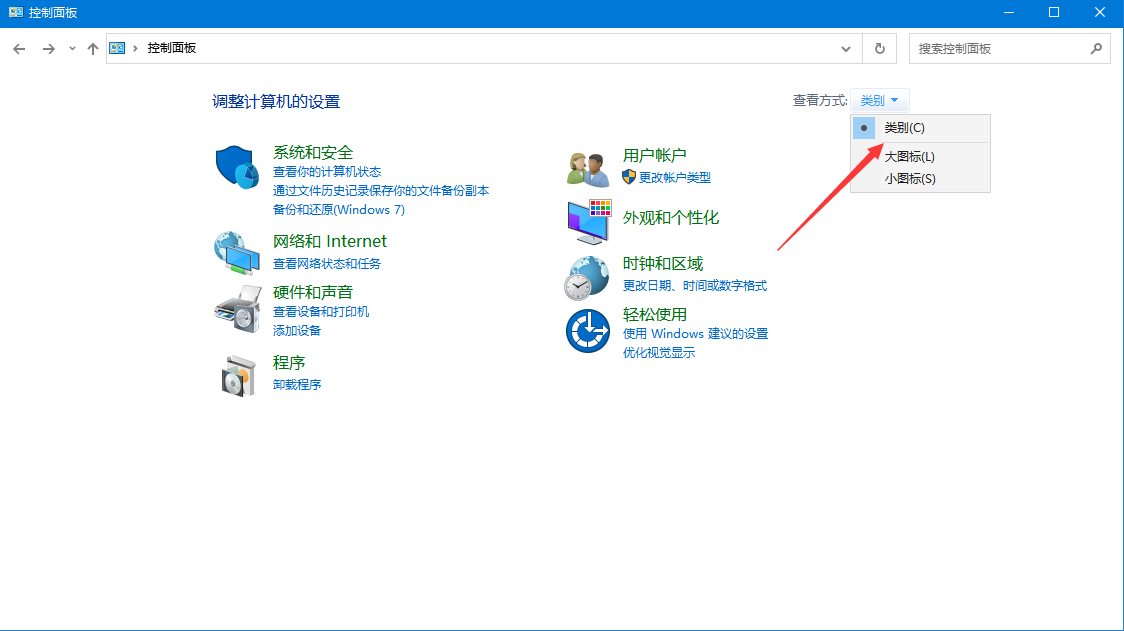Click the 轻松使用 blue circle icon
1124x631 pixels.
588,331
